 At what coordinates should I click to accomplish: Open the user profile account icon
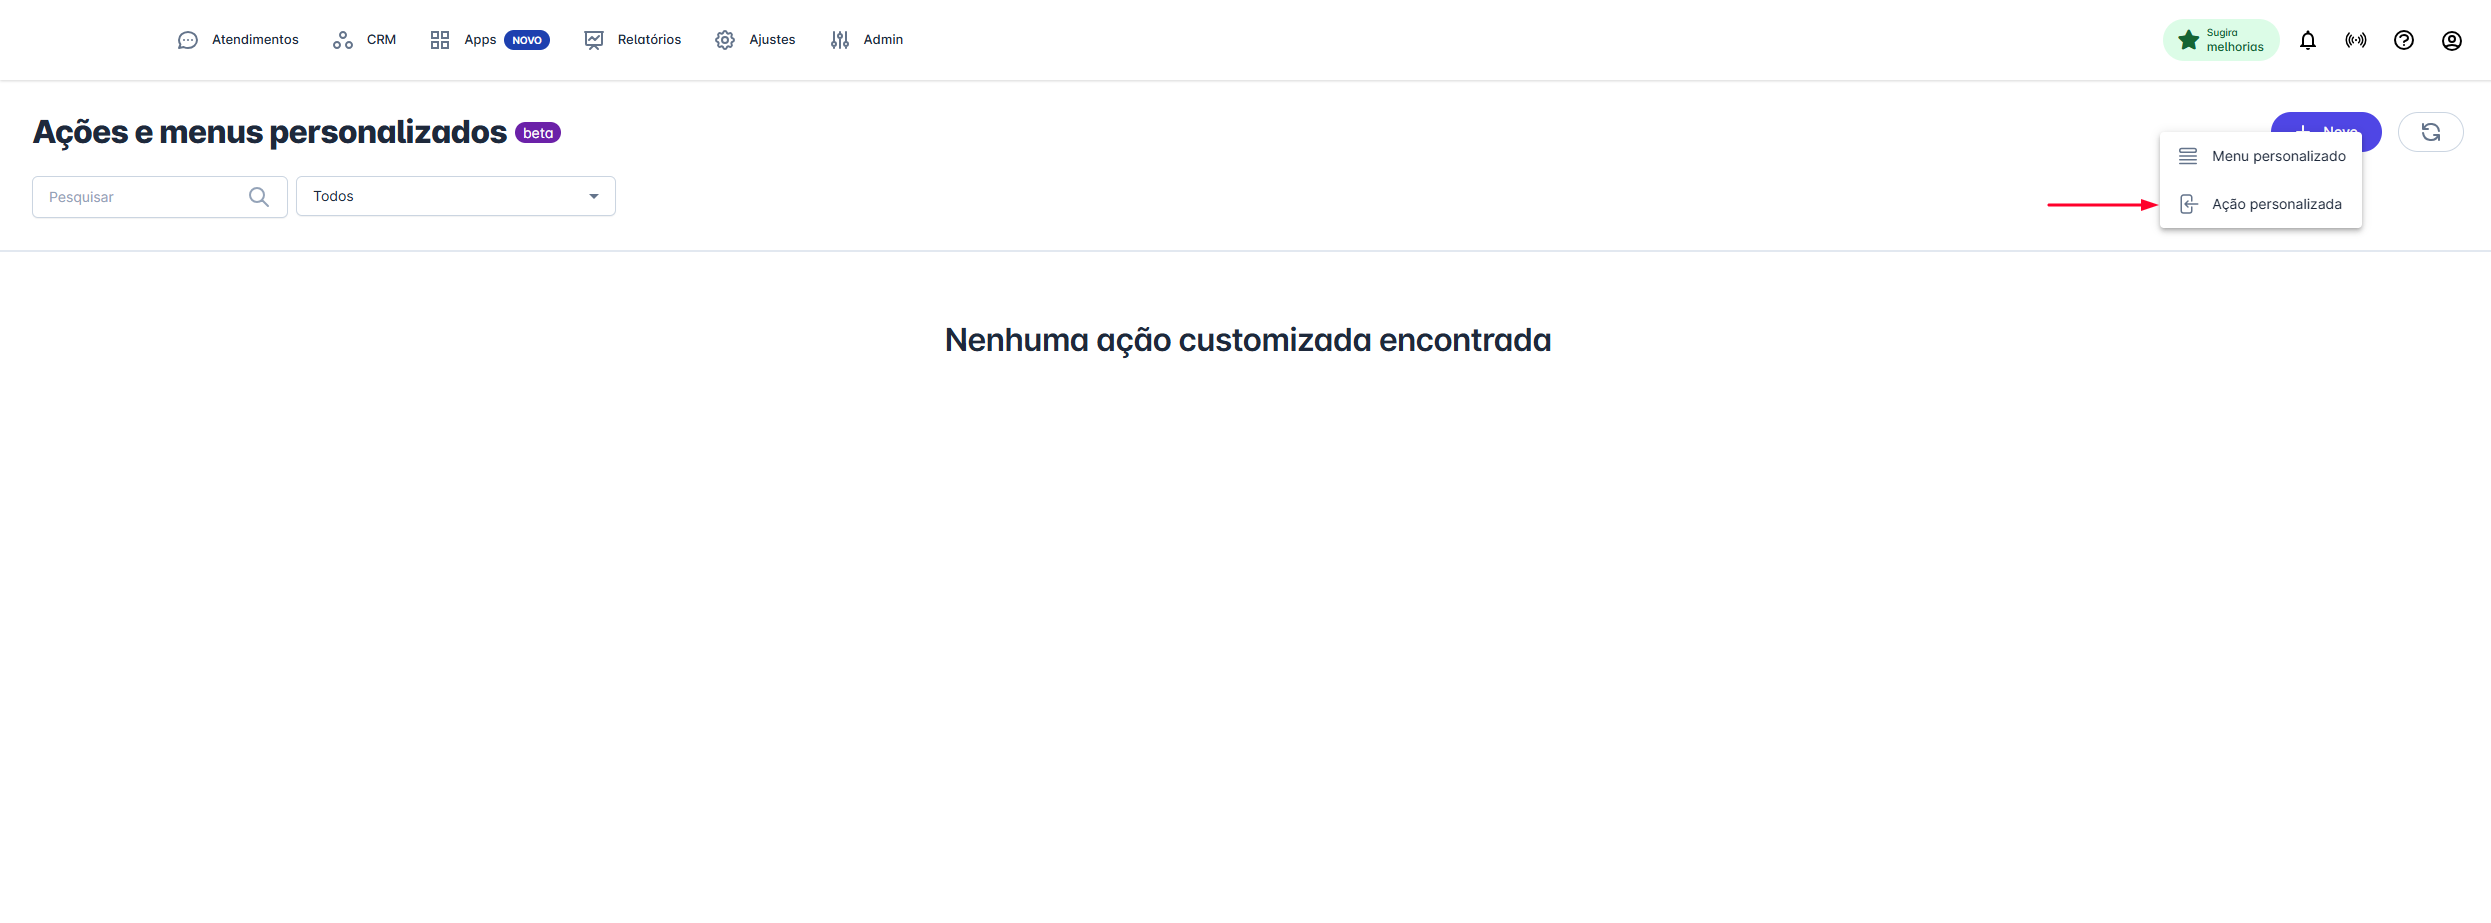pyautogui.click(x=2451, y=40)
